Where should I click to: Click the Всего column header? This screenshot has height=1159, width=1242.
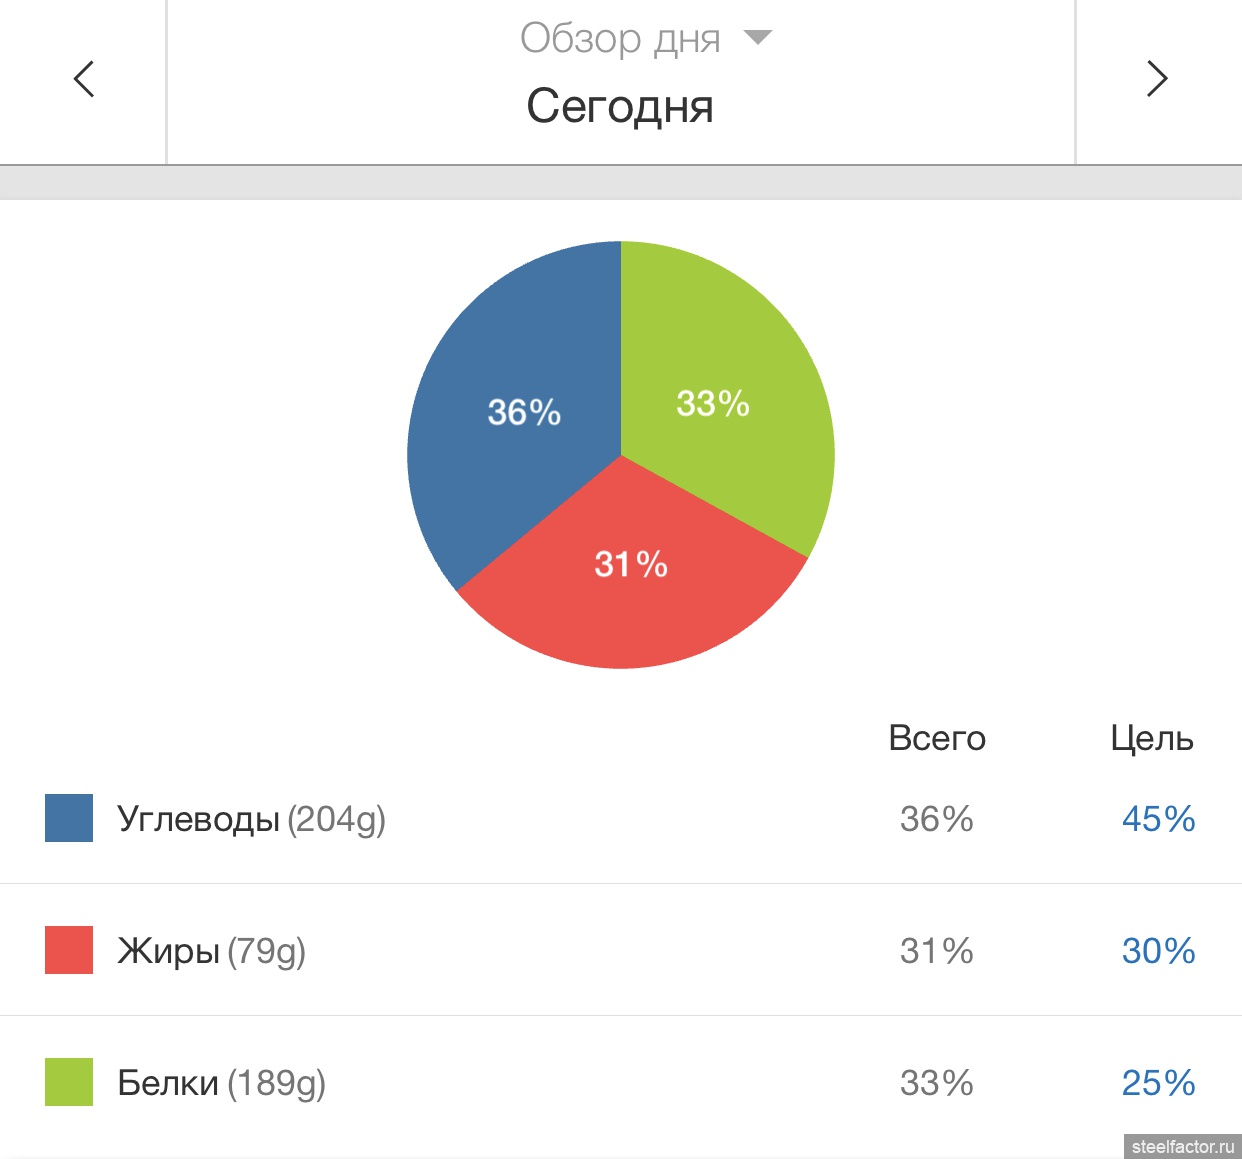pos(937,738)
